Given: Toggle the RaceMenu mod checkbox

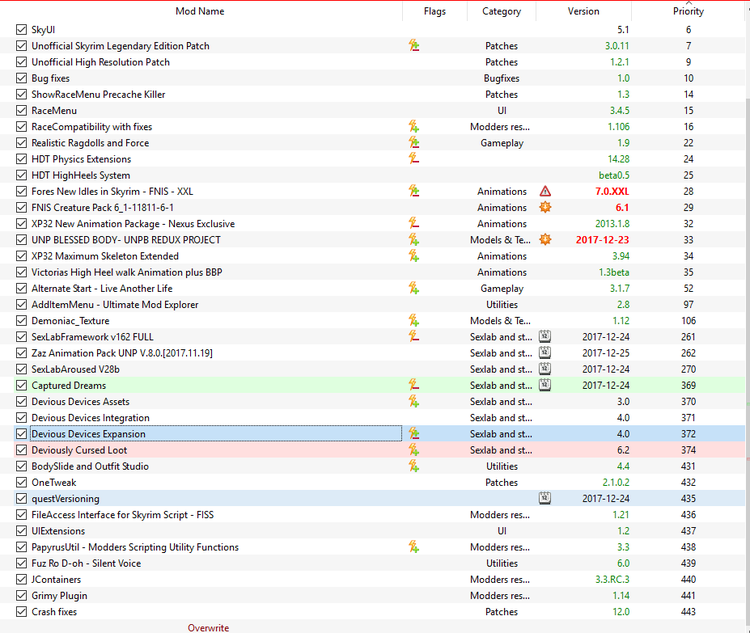Looking at the screenshot, I should [x=21, y=111].
